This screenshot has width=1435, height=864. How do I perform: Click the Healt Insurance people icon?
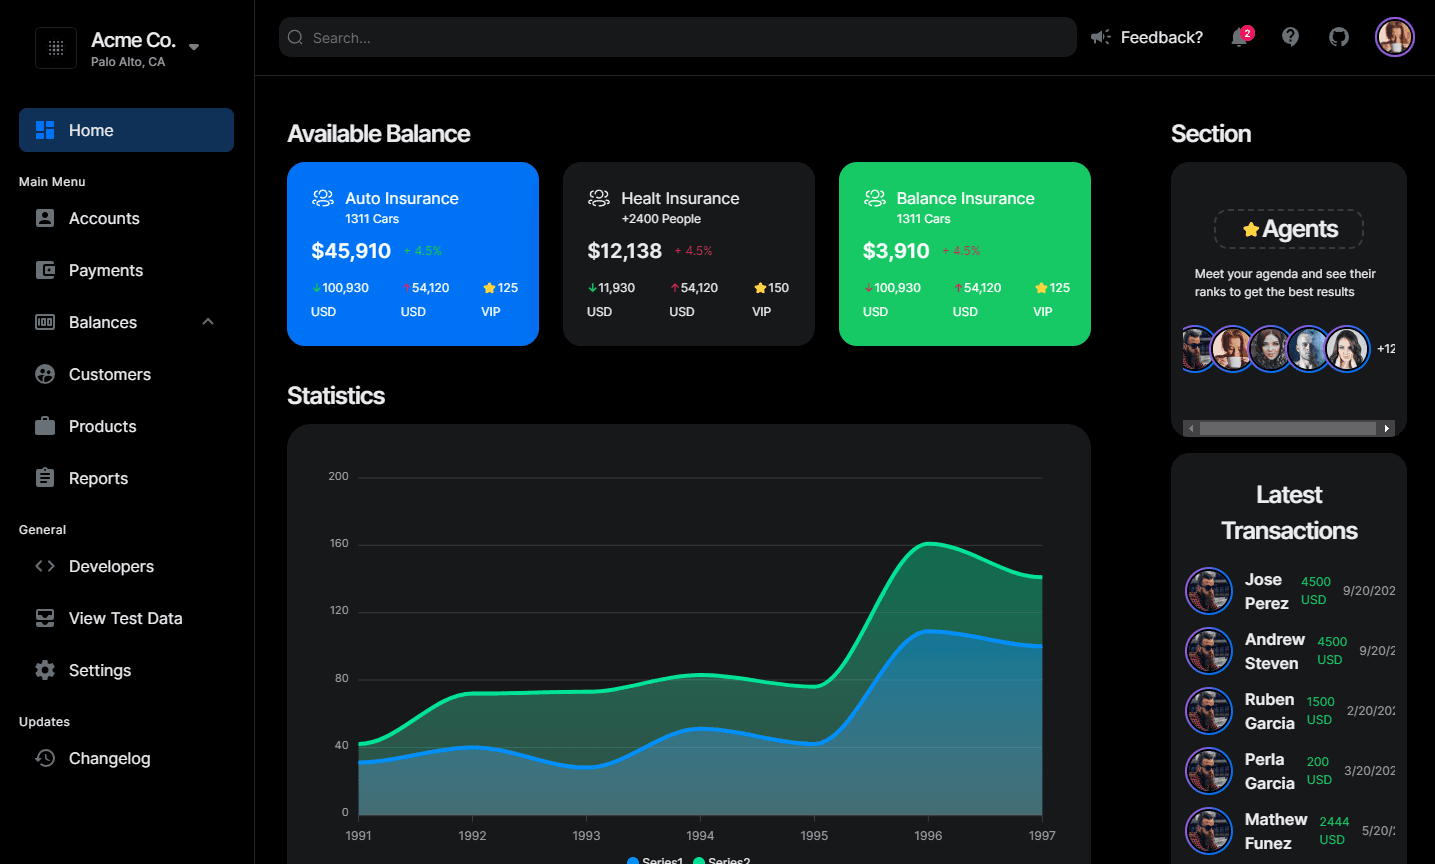[x=599, y=198]
